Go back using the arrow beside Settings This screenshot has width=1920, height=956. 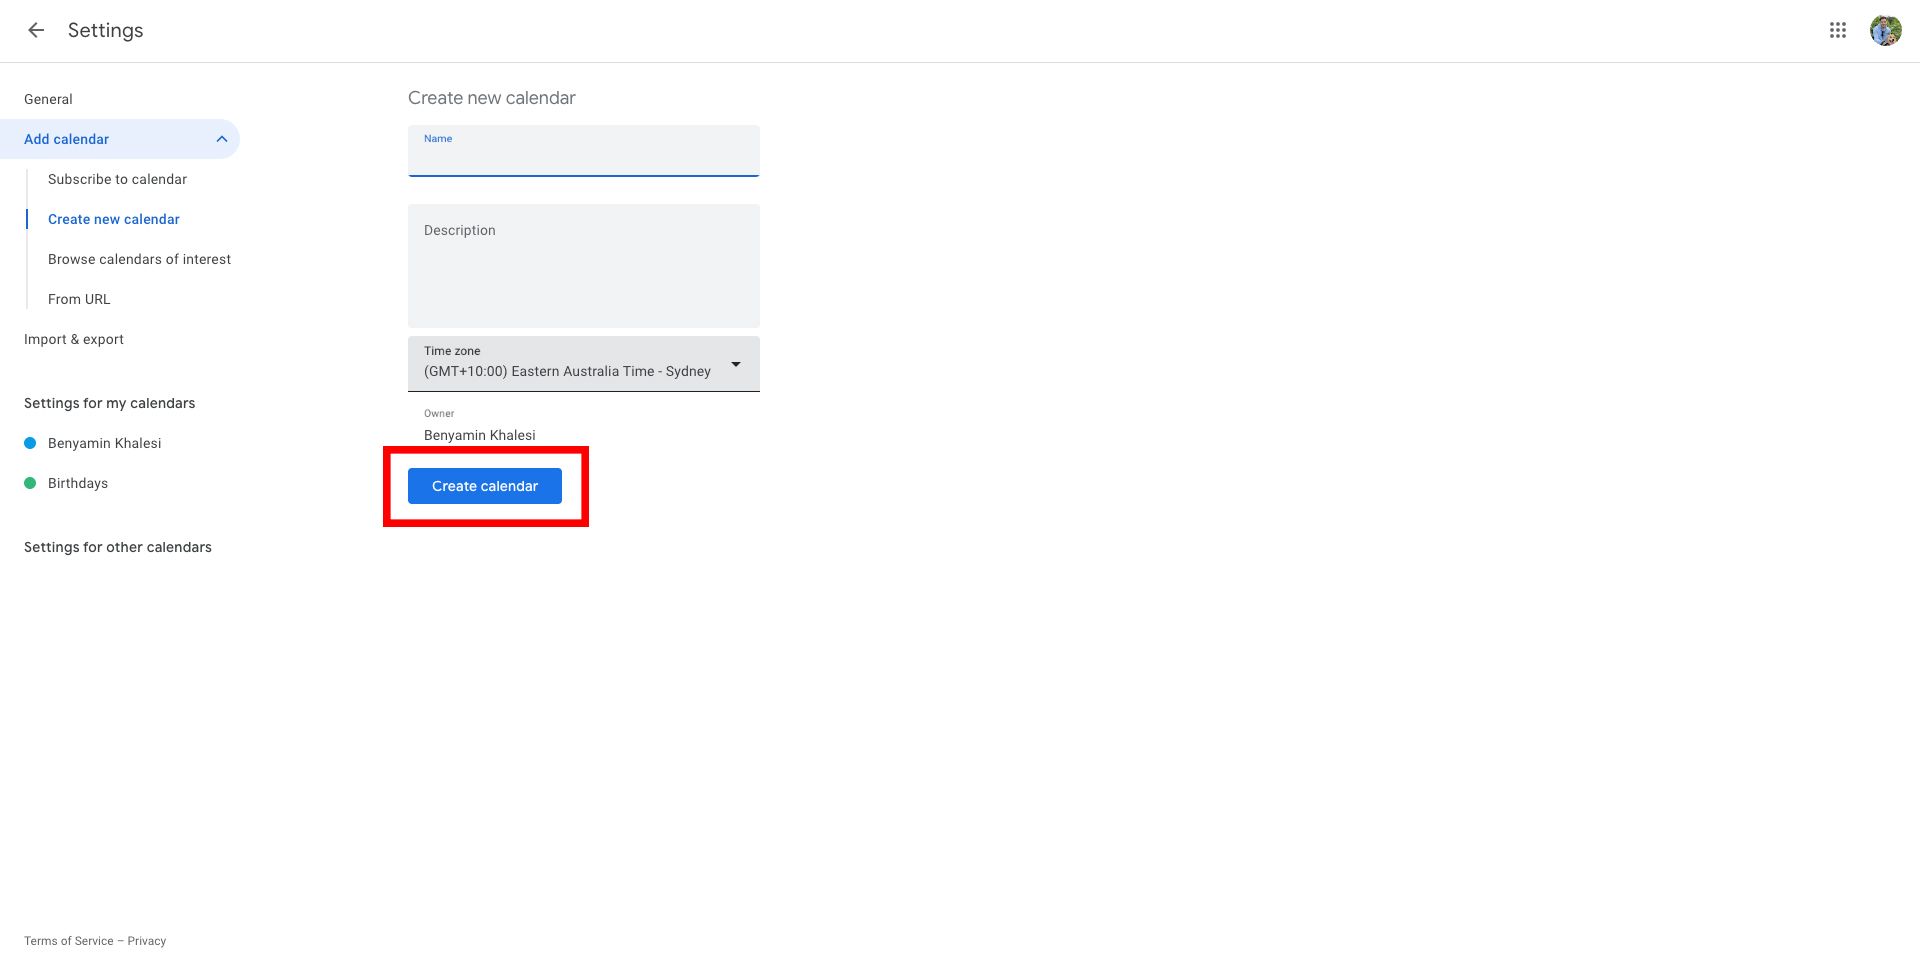(36, 30)
